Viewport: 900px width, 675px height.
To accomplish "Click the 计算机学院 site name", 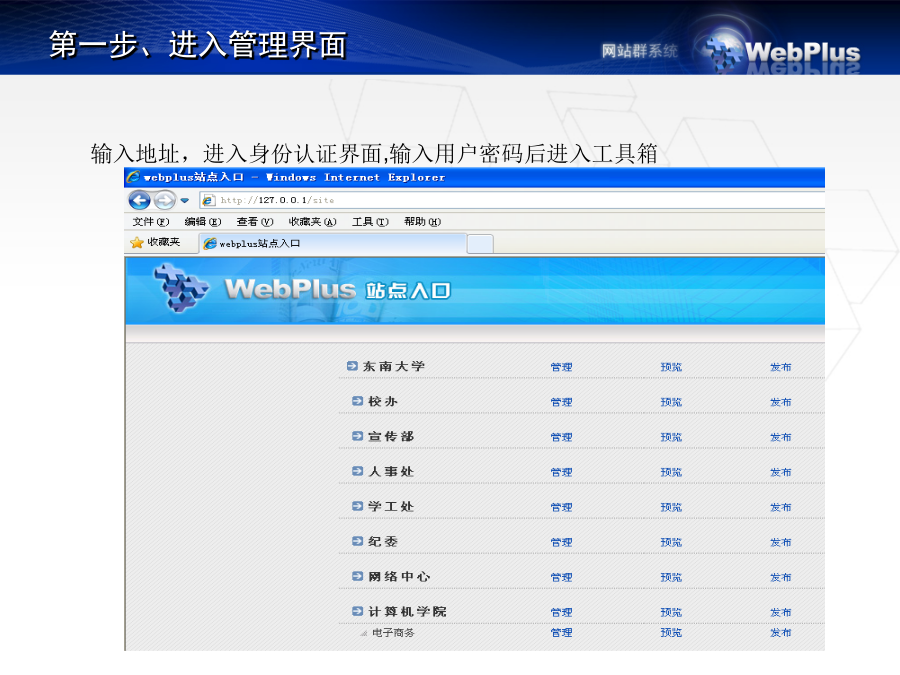I will point(407,611).
